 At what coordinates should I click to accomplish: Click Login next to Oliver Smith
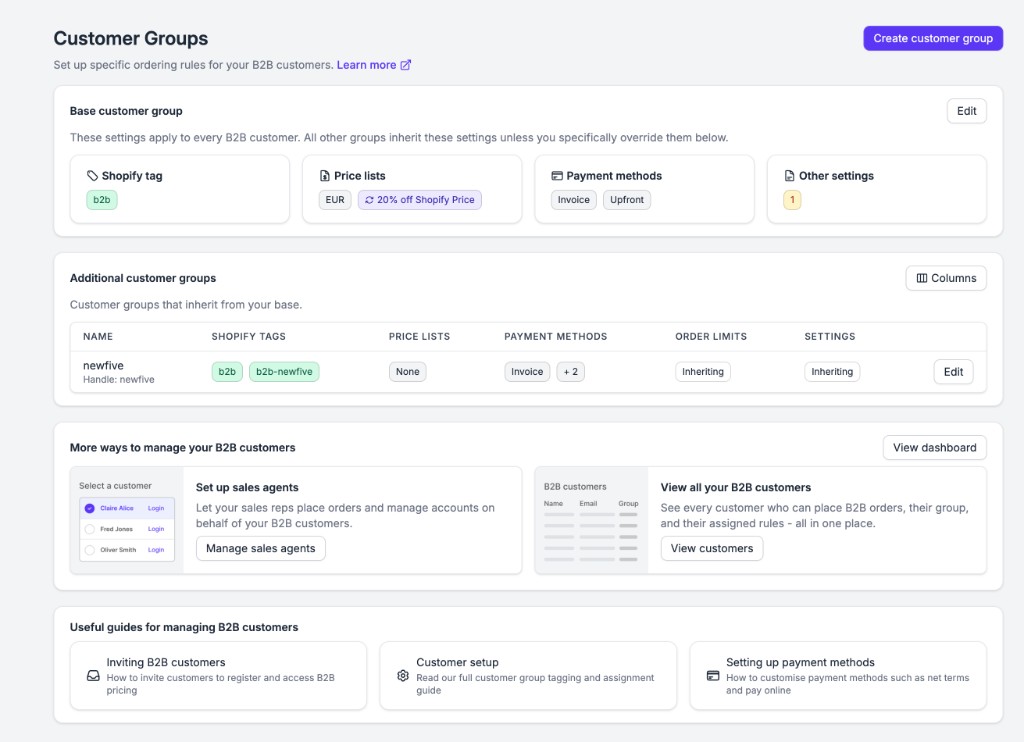click(155, 550)
